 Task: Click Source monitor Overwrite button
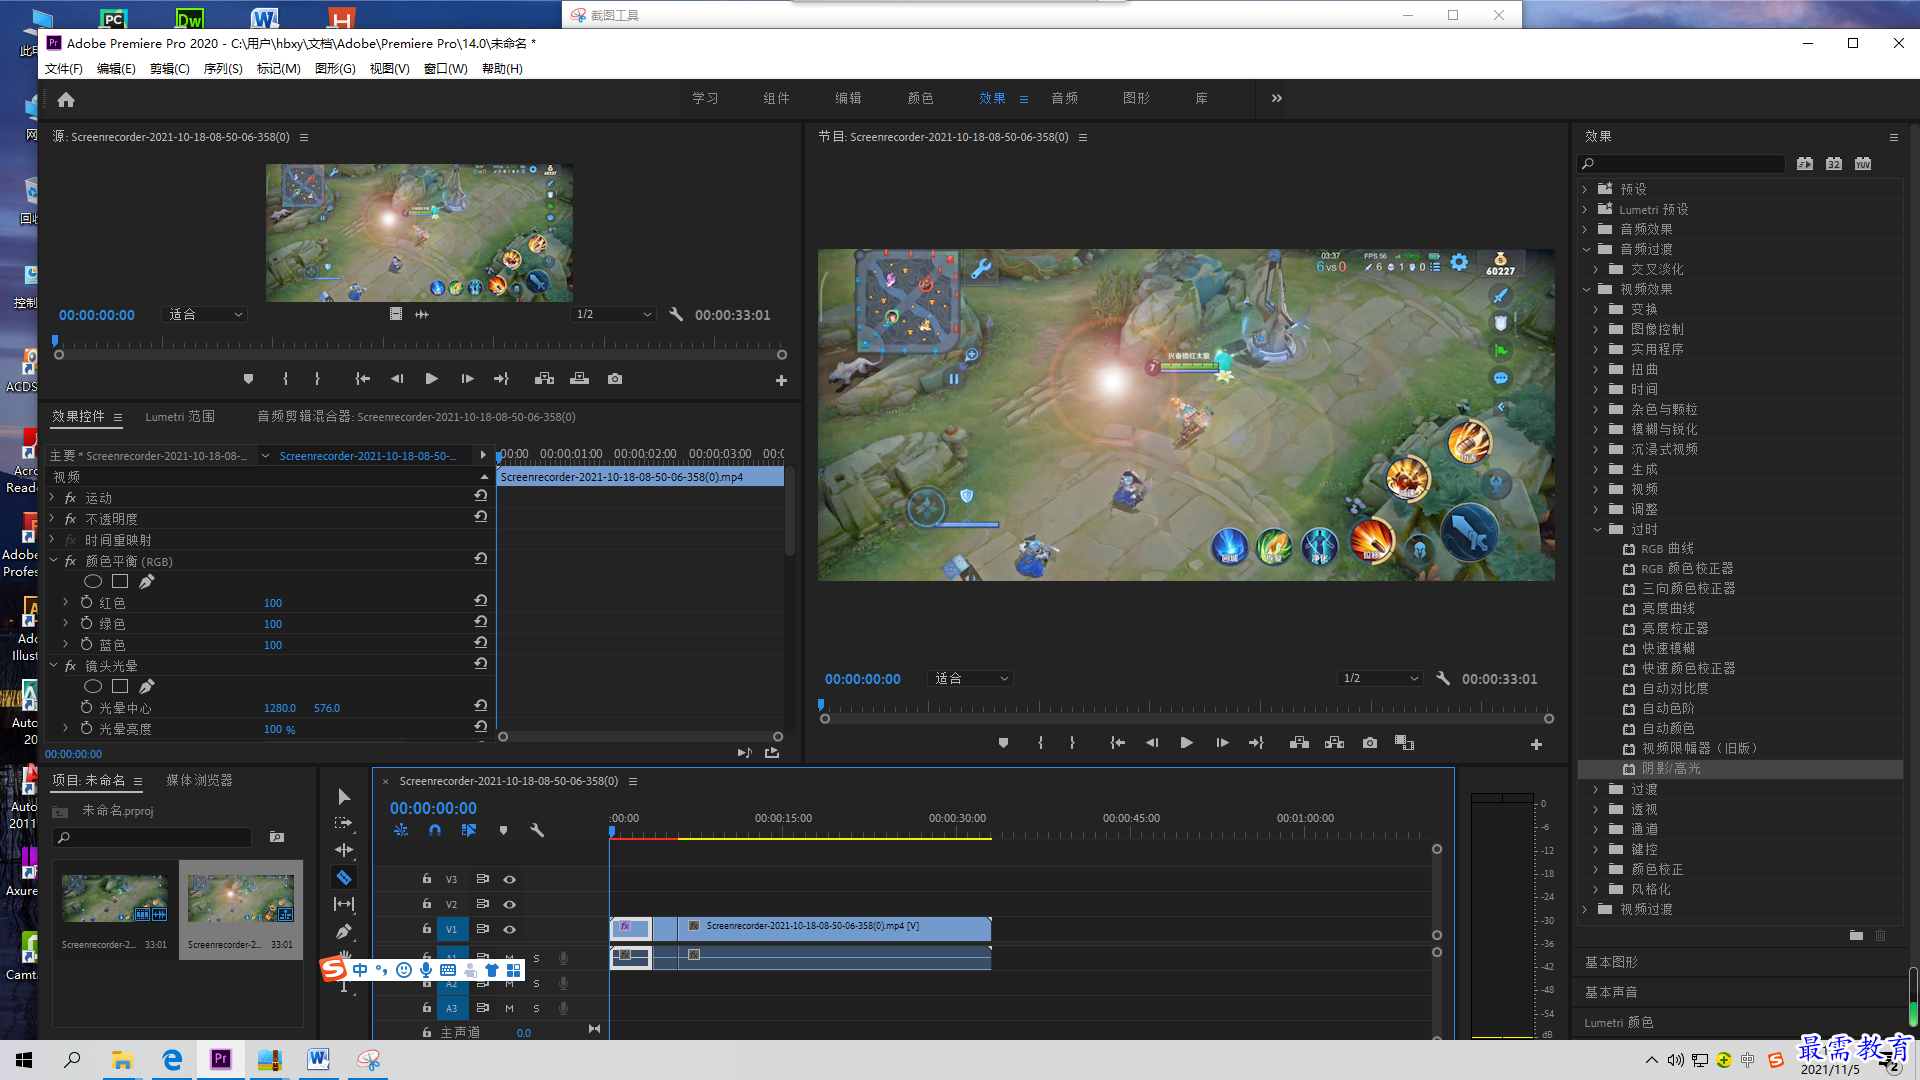point(579,379)
